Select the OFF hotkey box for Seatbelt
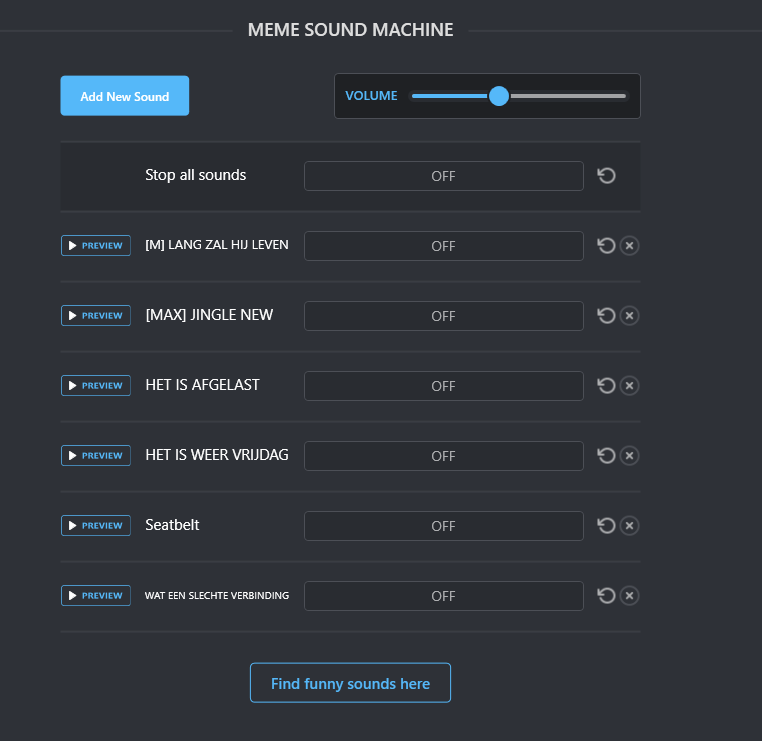The height and width of the screenshot is (741, 762). pyautogui.click(x=443, y=526)
